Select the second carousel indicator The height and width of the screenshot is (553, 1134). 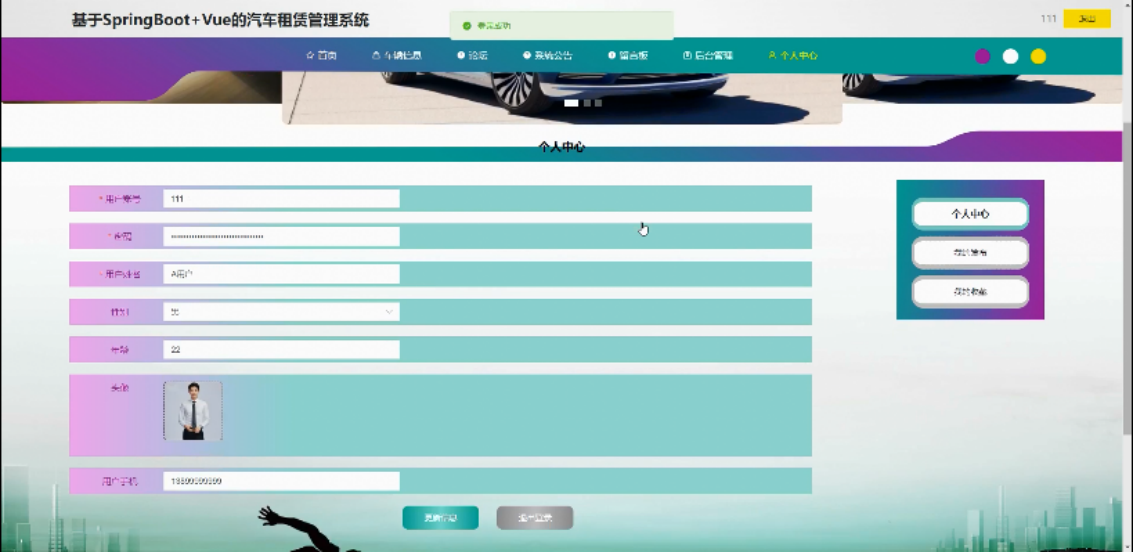[x=587, y=103]
